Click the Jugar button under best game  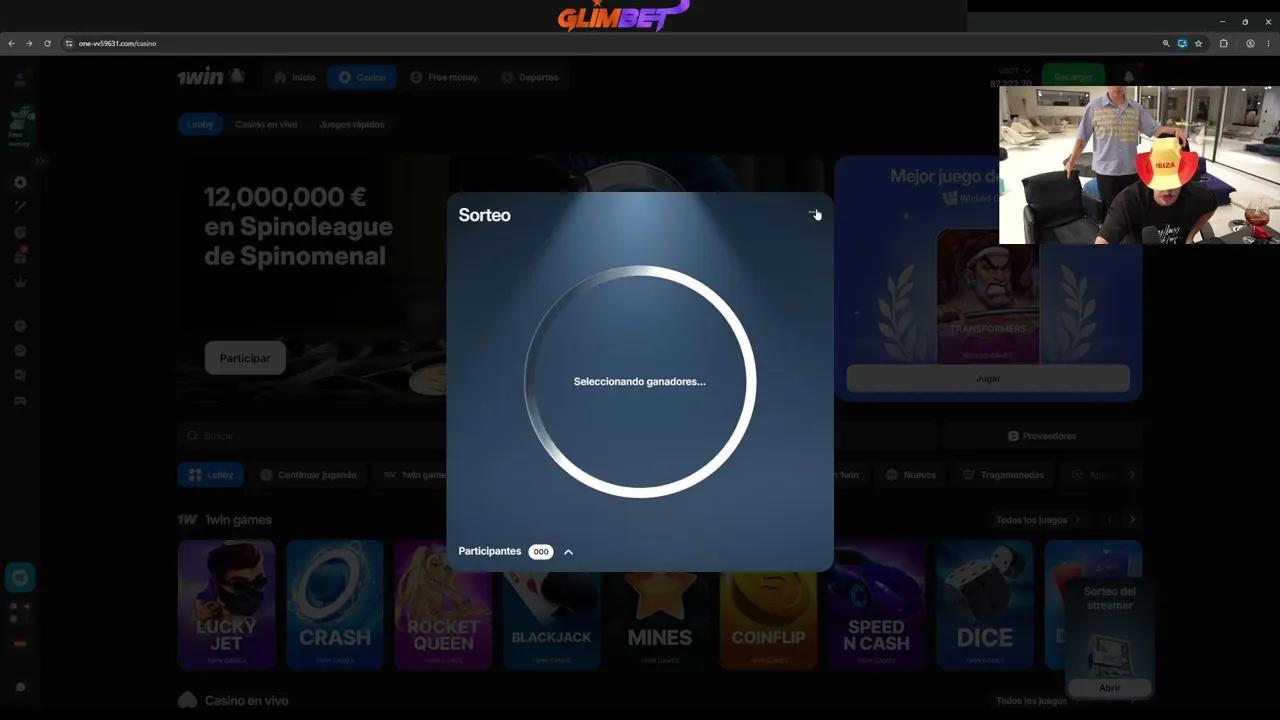pyautogui.click(x=988, y=379)
